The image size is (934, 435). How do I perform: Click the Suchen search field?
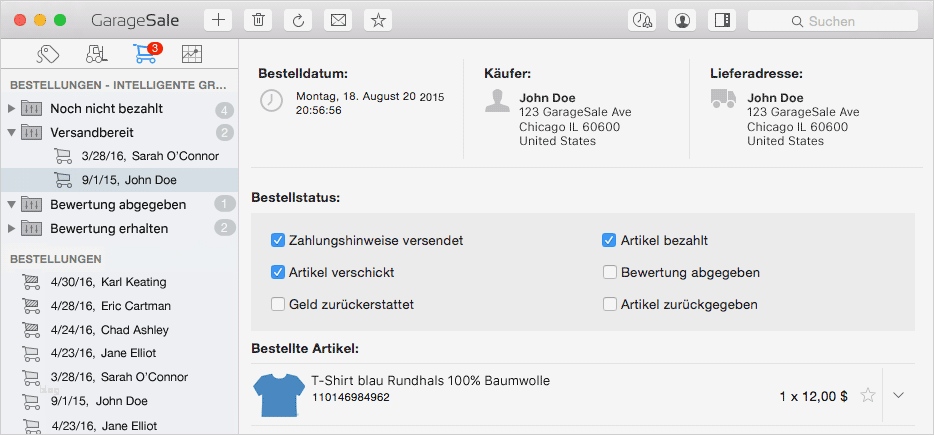point(832,20)
